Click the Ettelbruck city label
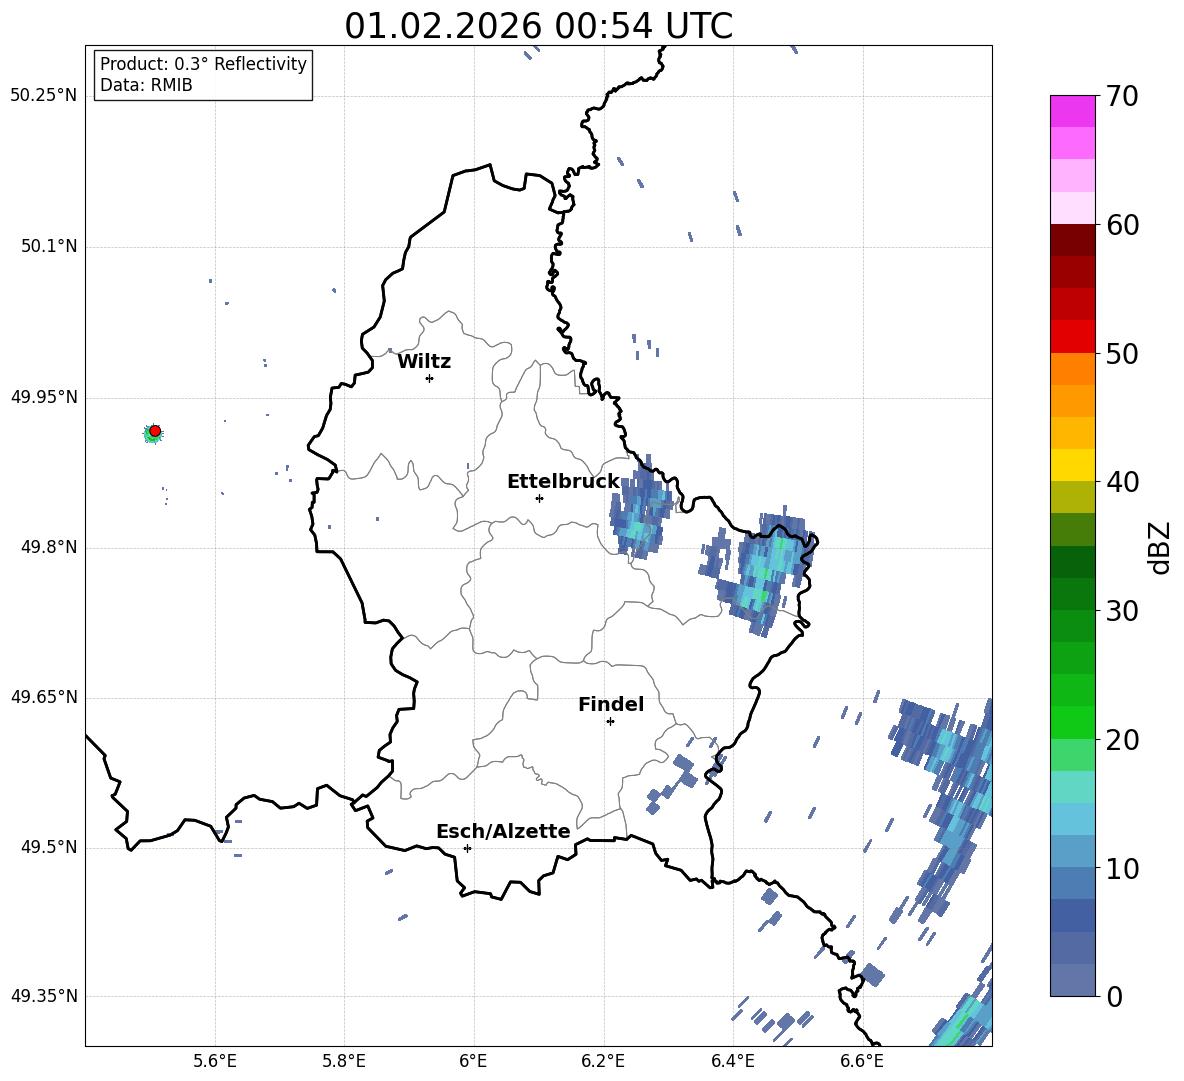The height and width of the screenshot is (1081, 1184). [563, 482]
